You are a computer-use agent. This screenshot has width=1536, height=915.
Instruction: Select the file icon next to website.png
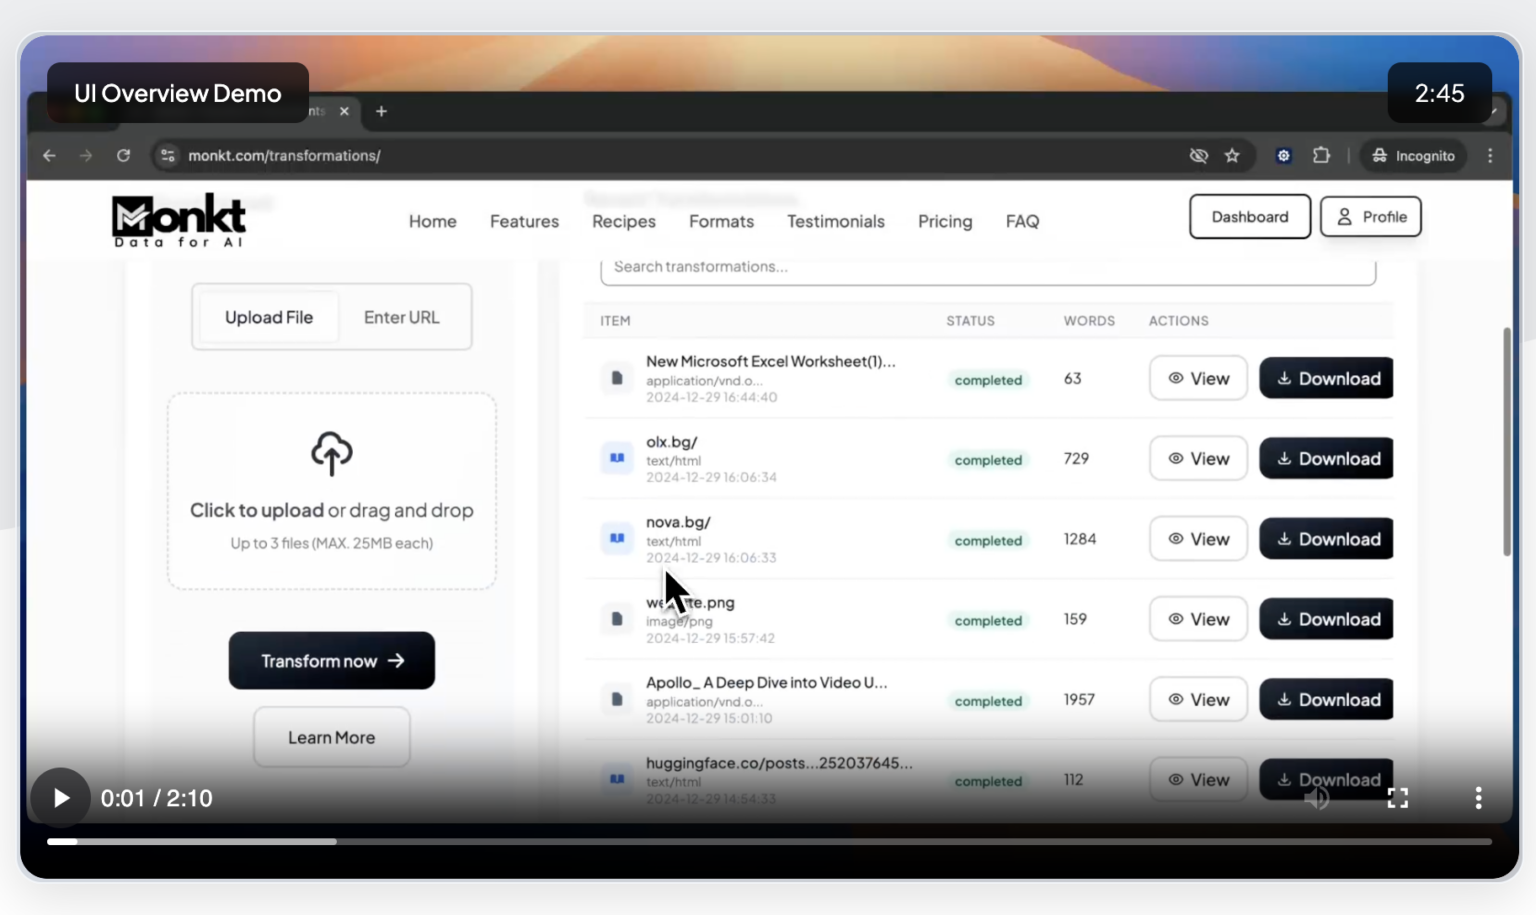coord(616,618)
